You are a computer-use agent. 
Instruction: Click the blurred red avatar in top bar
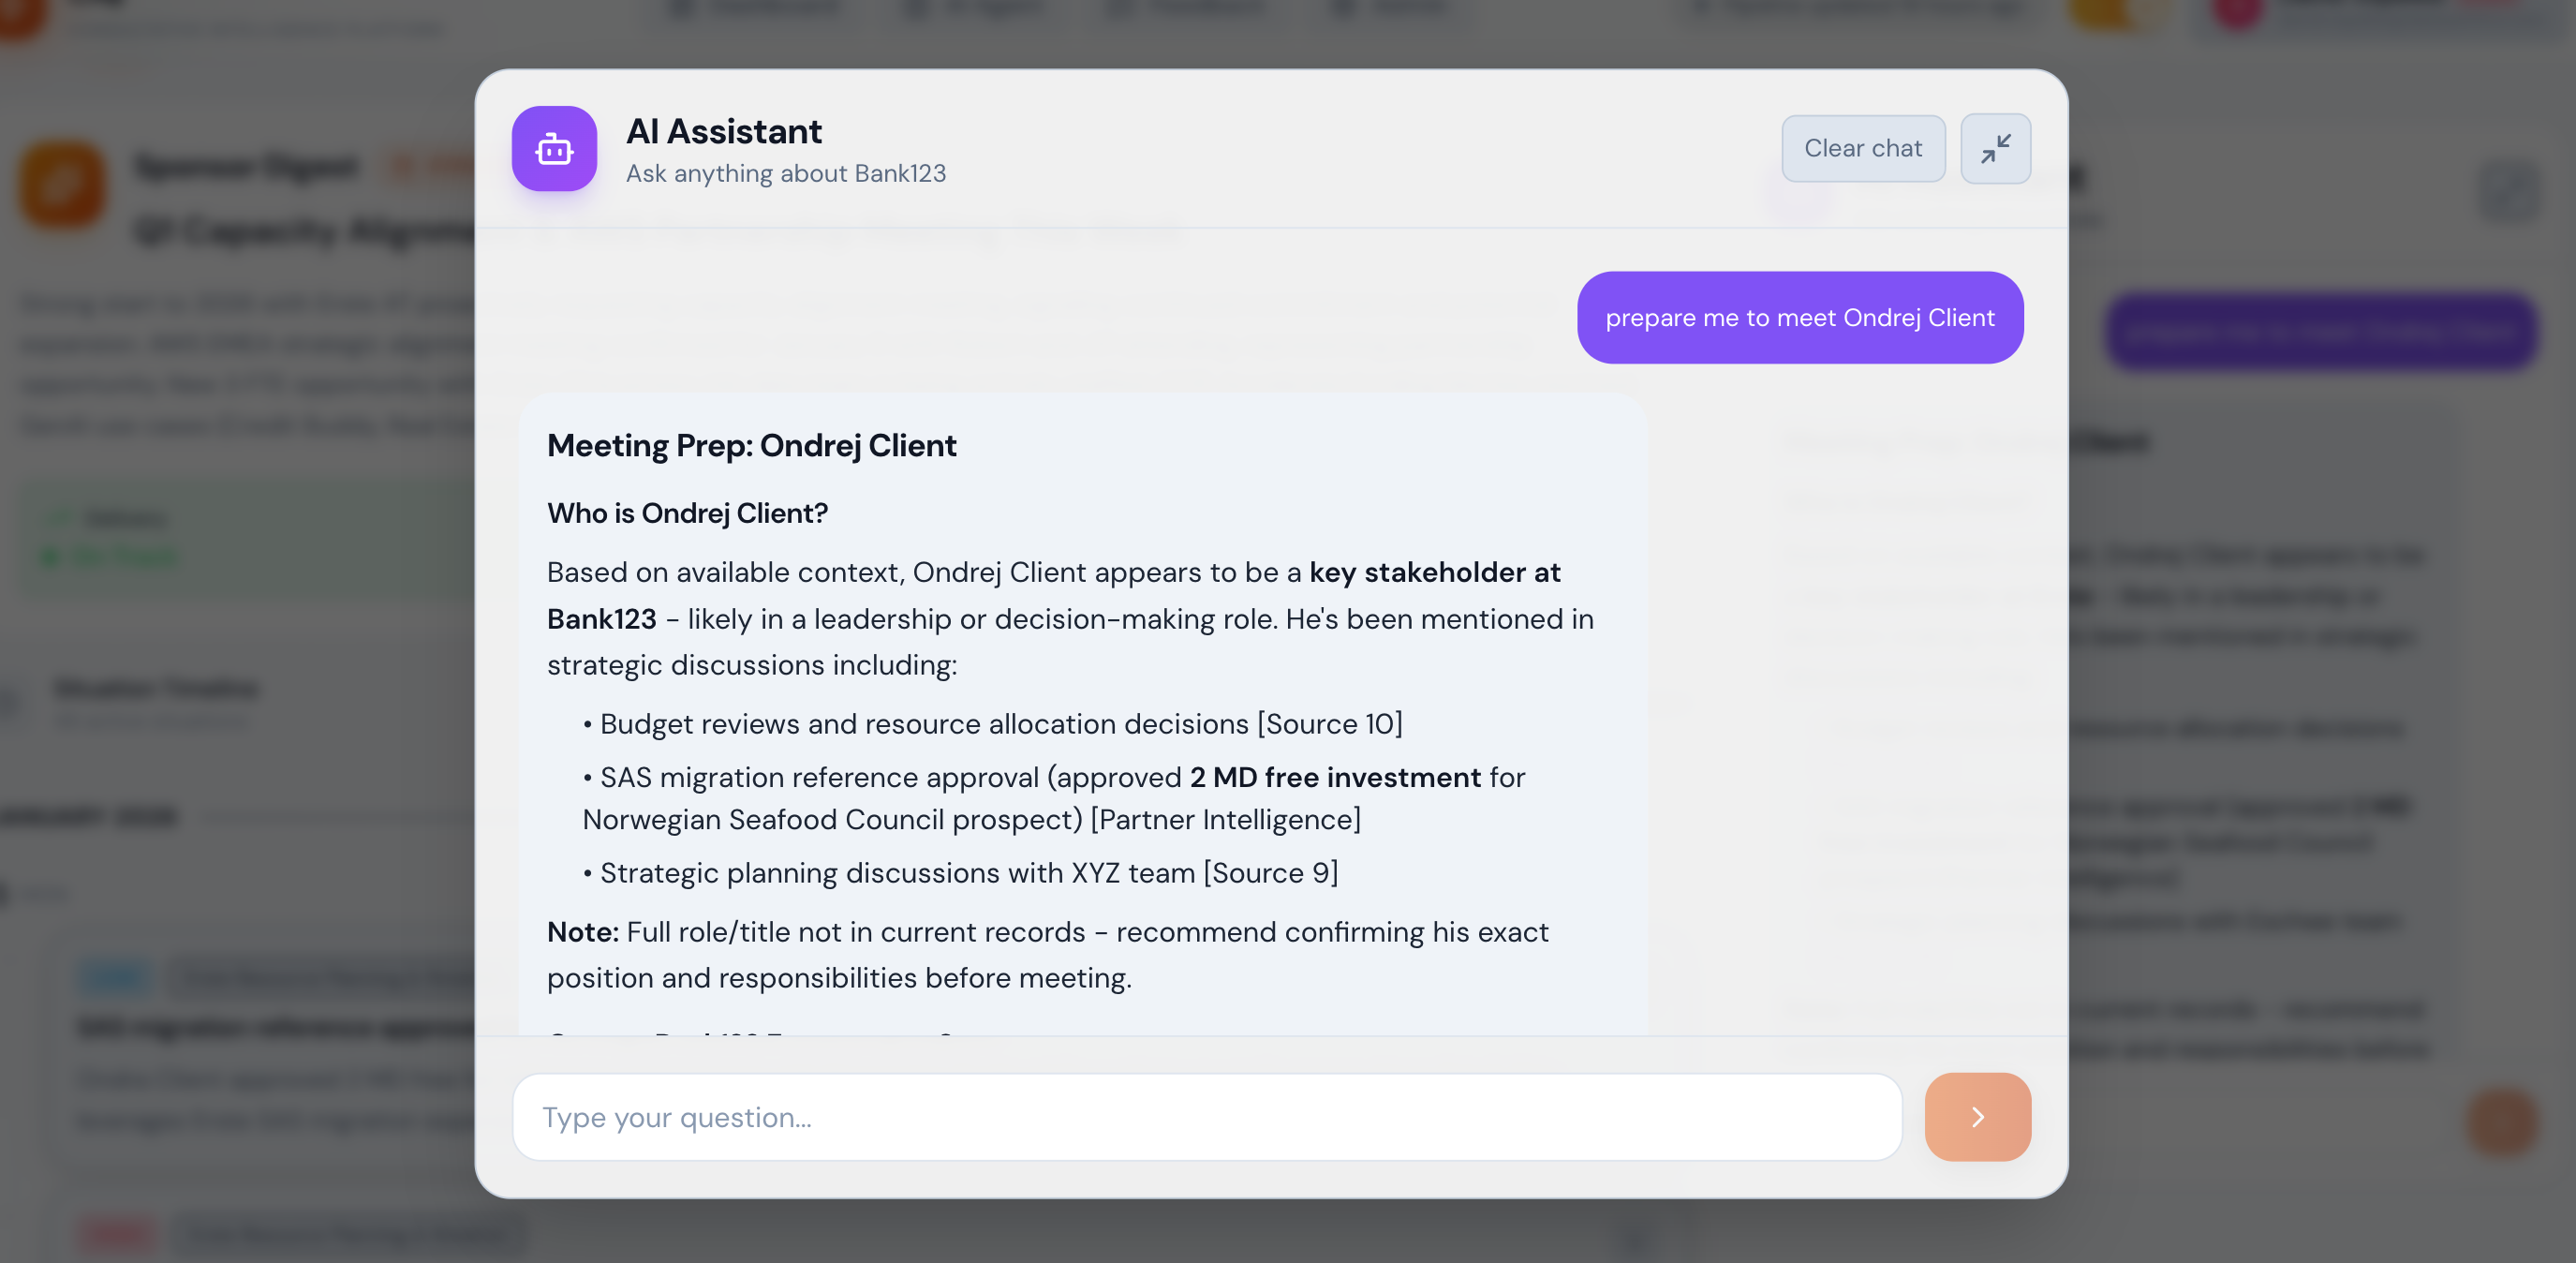(2238, 12)
